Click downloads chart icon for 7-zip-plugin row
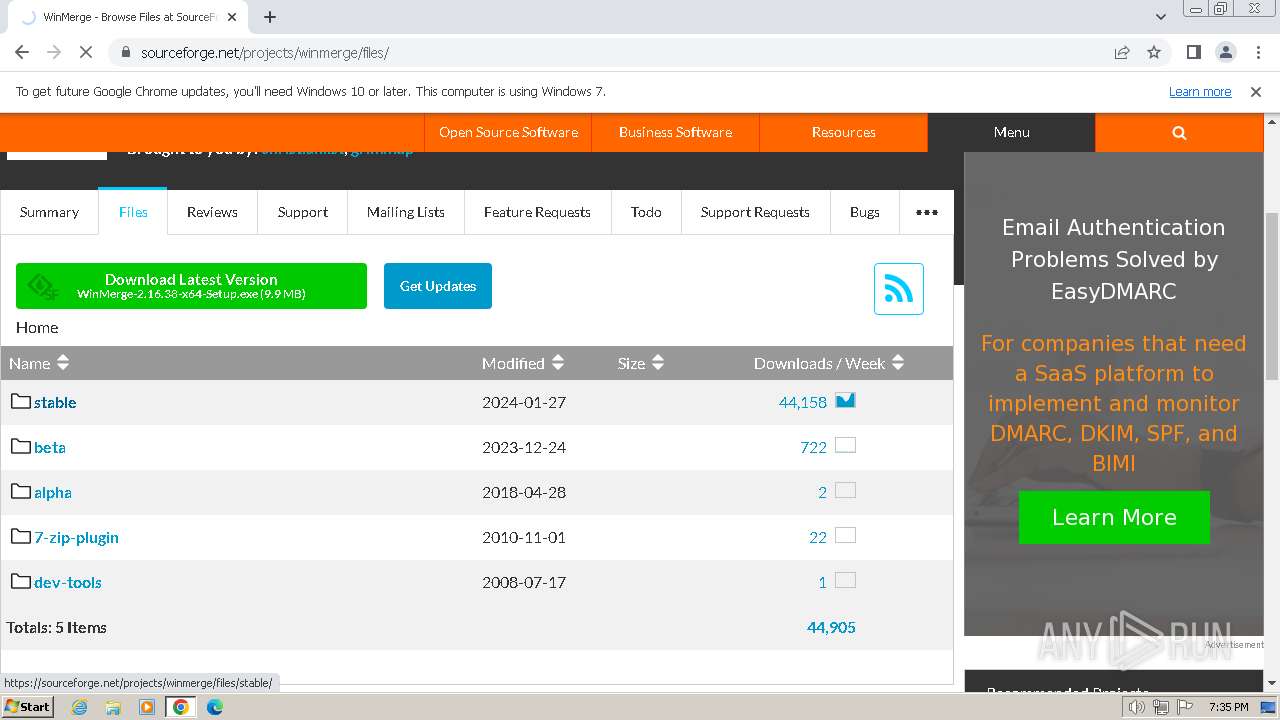This screenshot has height=720, width=1280. point(845,535)
